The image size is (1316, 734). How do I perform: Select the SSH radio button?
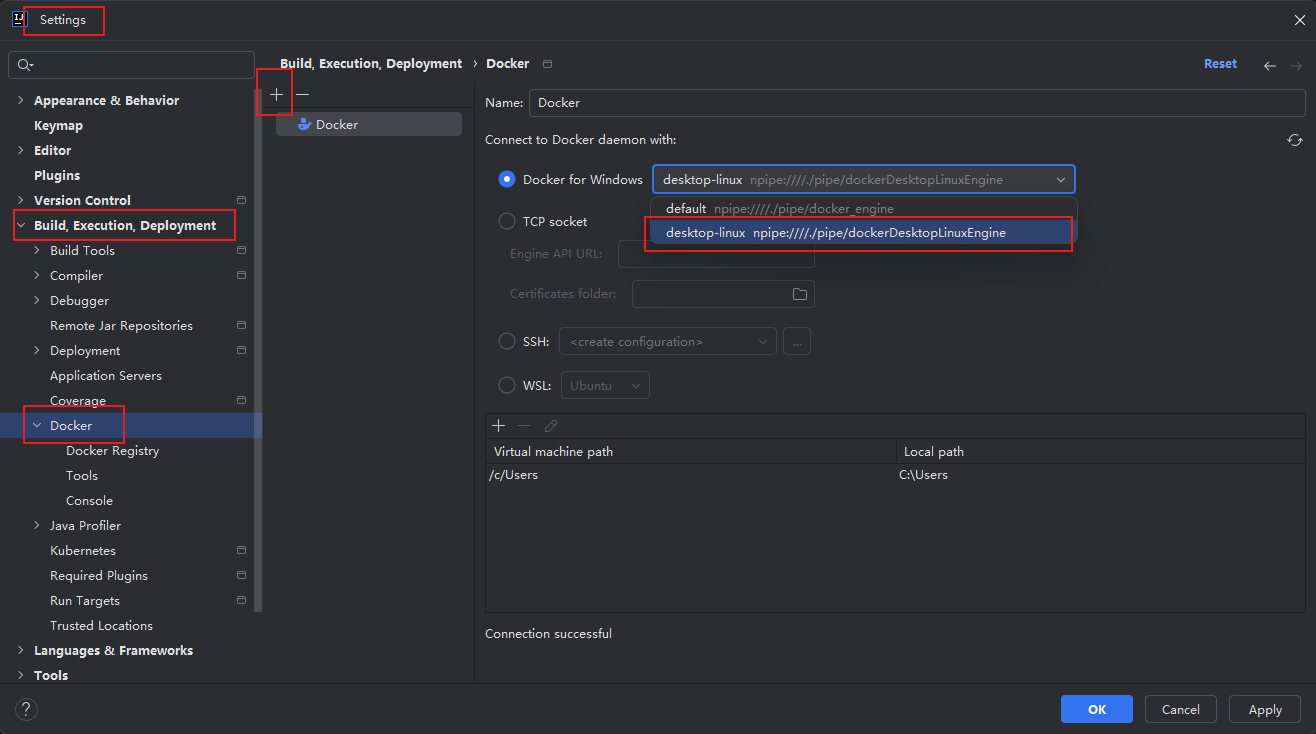(x=507, y=341)
